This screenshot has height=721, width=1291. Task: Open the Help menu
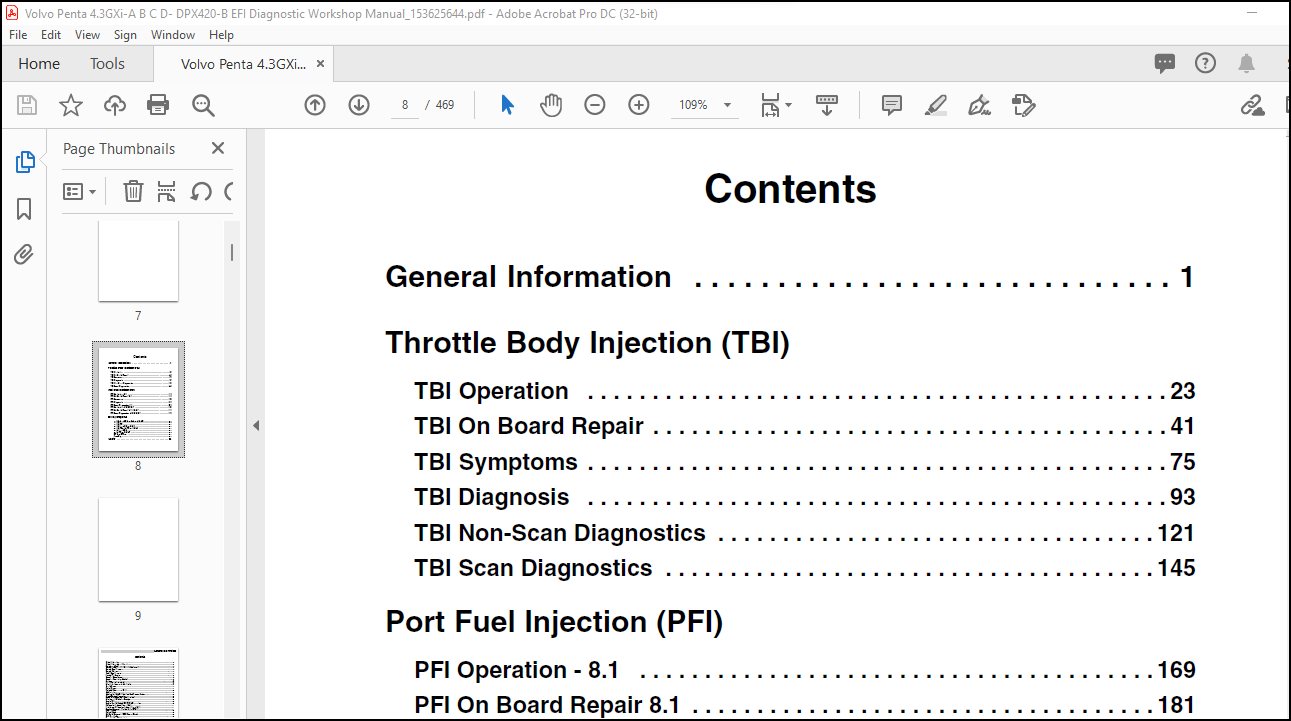click(x=221, y=34)
